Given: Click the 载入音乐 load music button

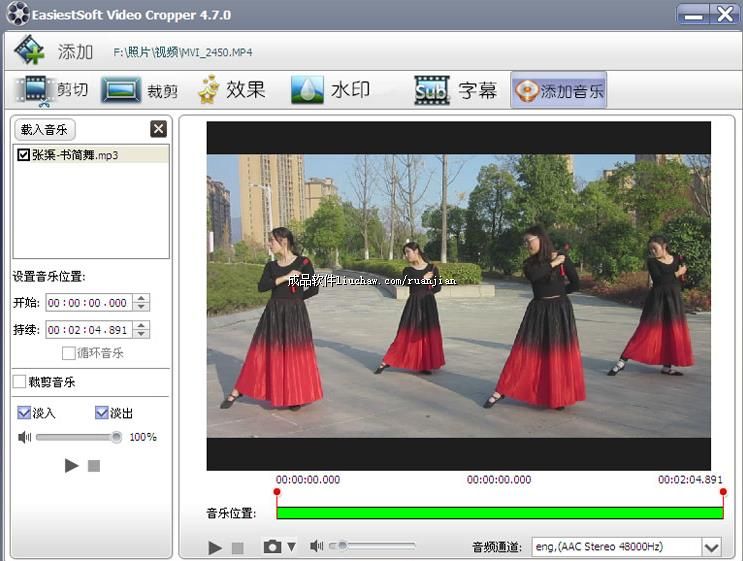Looking at the screenshot, I should [45, 129].
